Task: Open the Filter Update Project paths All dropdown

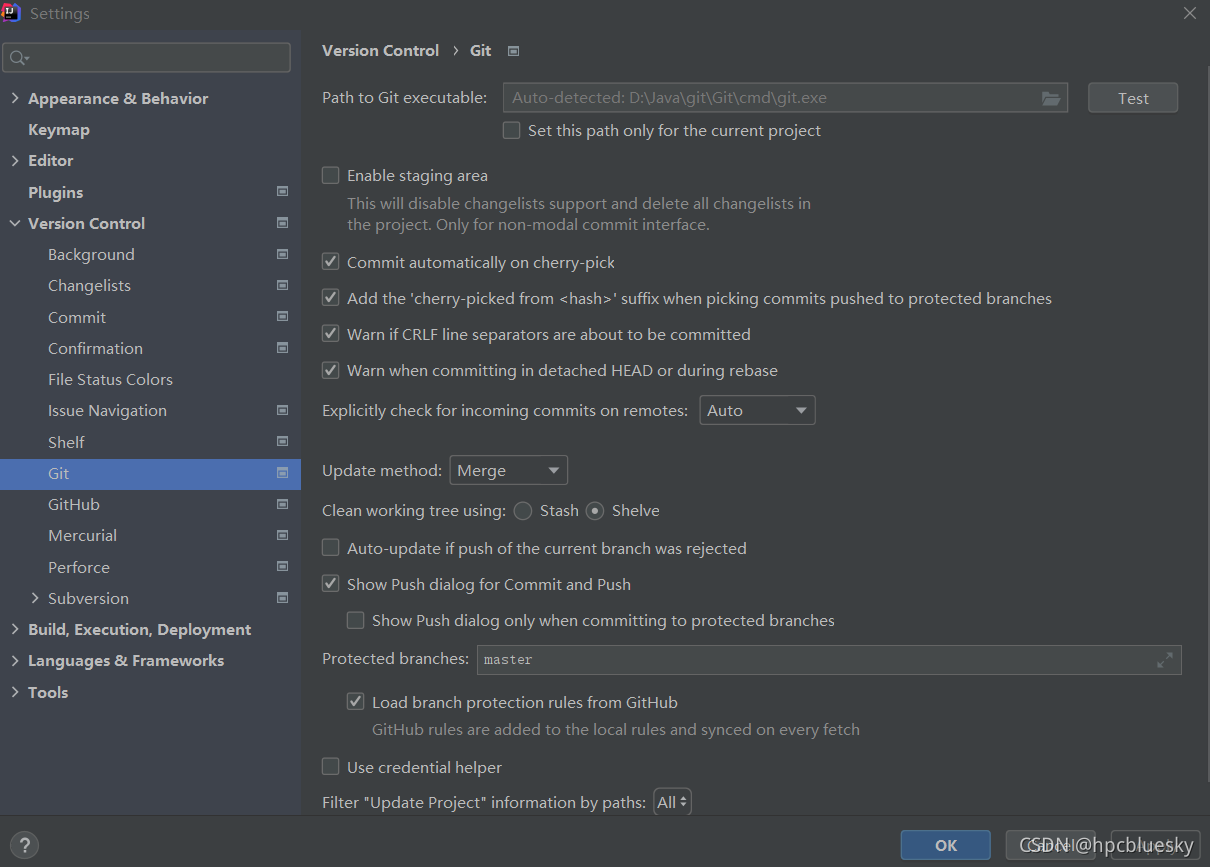Action: (x=672, y=802)
